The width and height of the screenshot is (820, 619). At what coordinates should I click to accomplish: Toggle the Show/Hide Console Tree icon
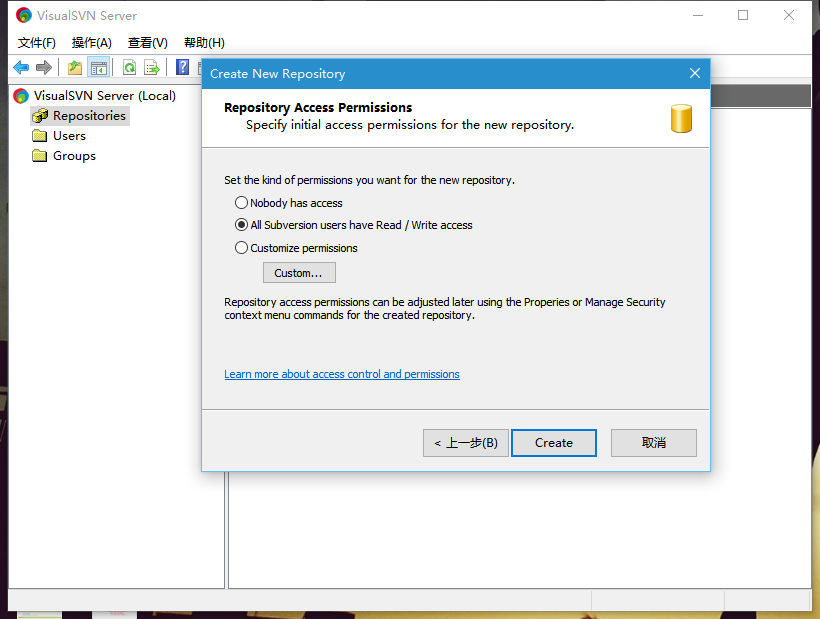(98, 67)
